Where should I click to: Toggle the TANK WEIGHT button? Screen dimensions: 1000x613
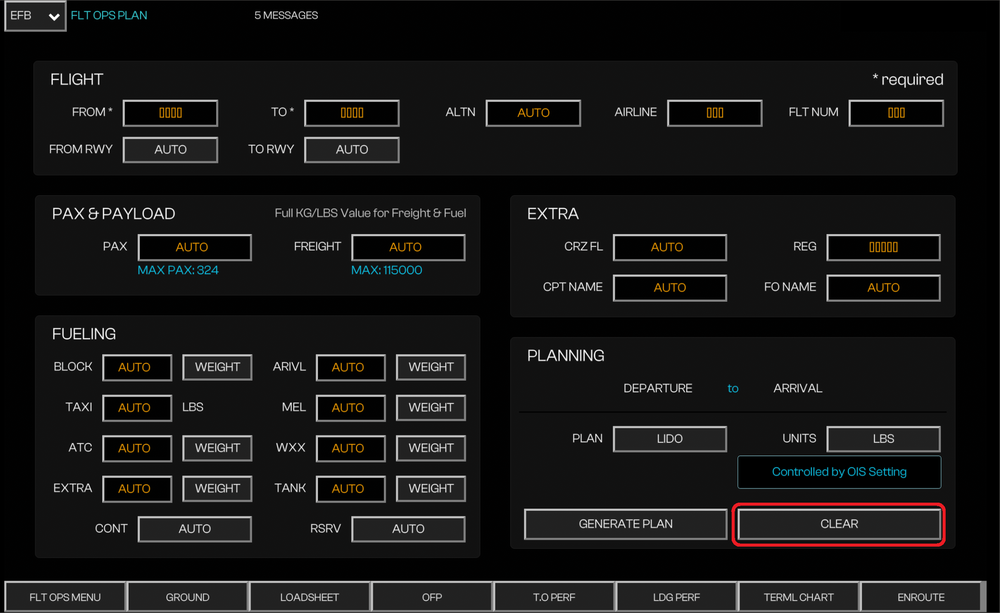click(x=431, y=488)
